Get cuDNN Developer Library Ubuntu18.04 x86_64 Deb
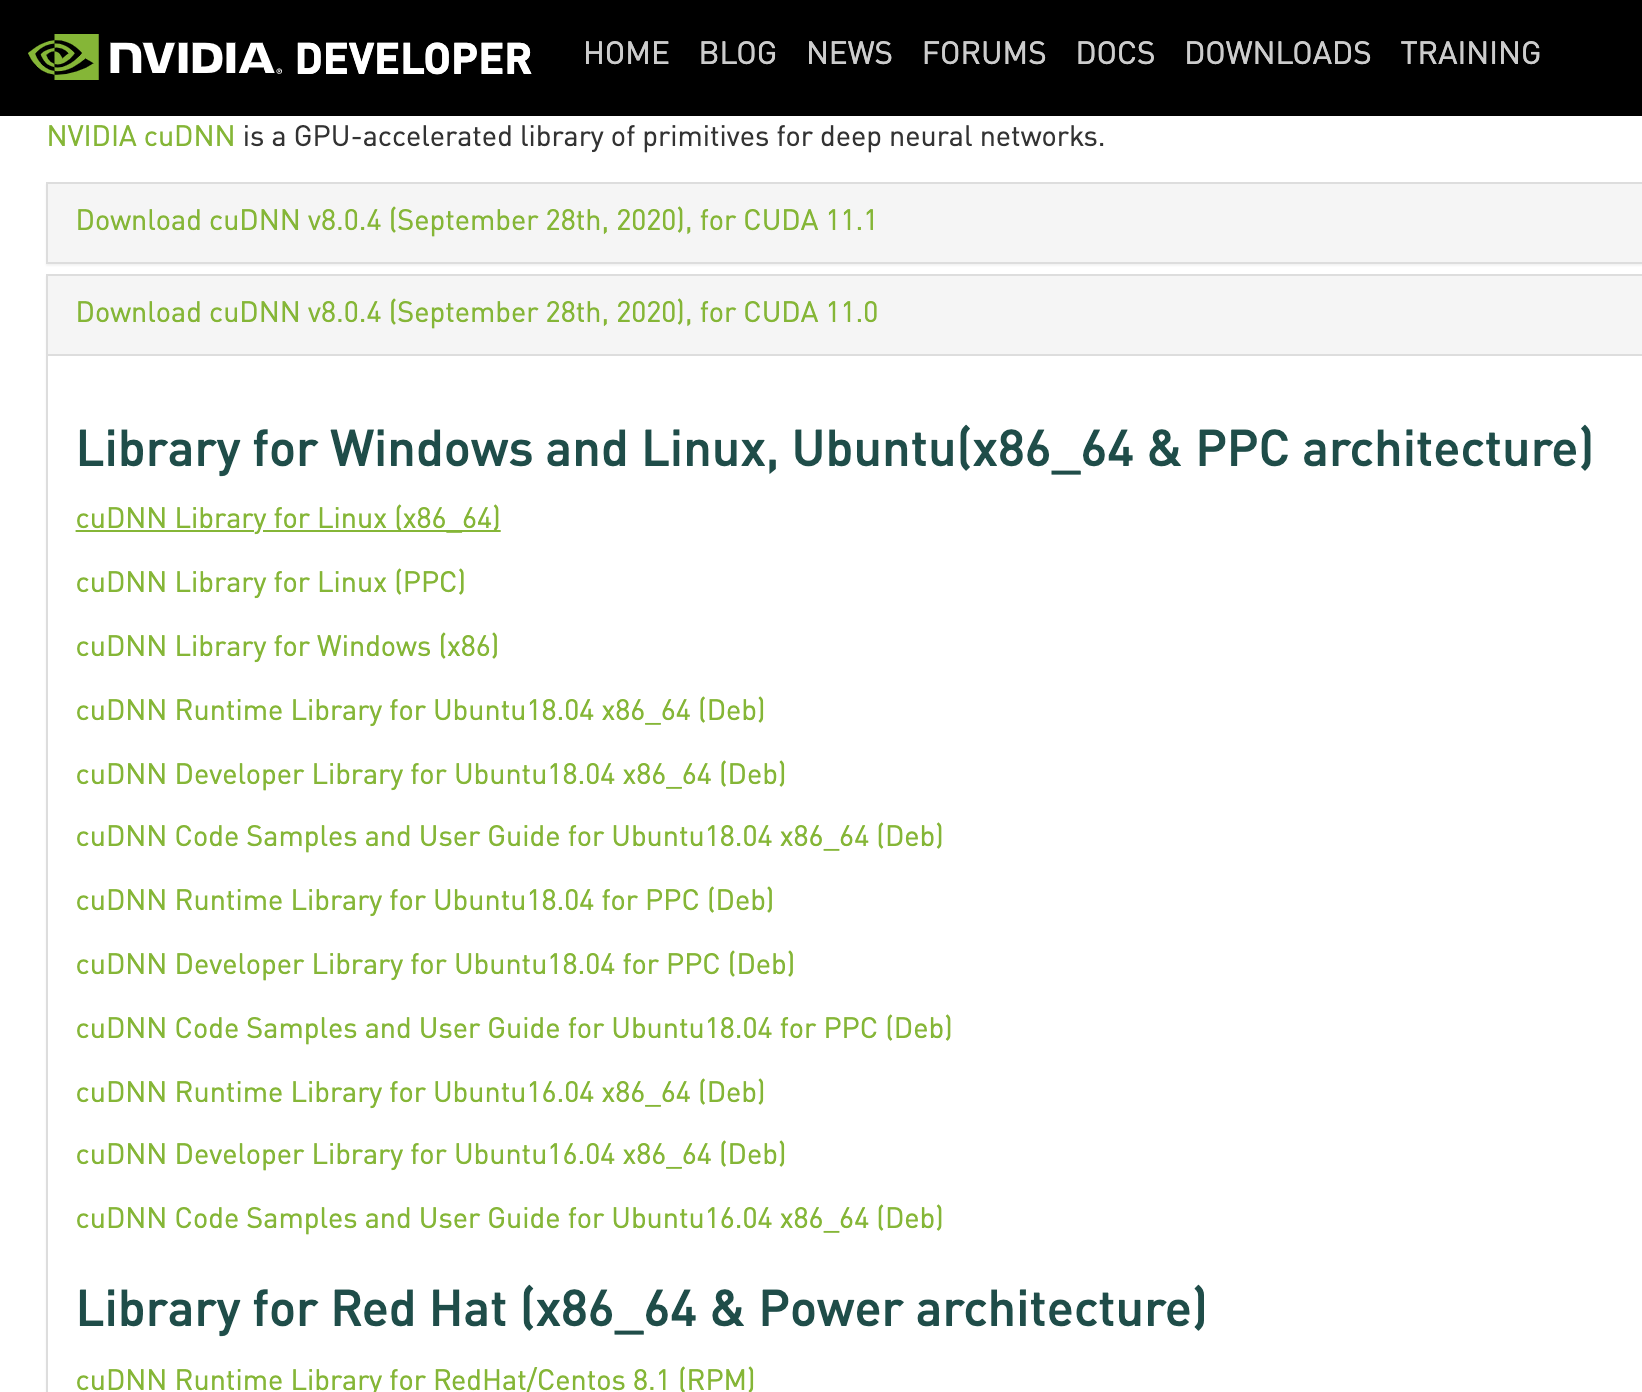The height and width of the screenshot is (1392, 1642). point(431,774)
